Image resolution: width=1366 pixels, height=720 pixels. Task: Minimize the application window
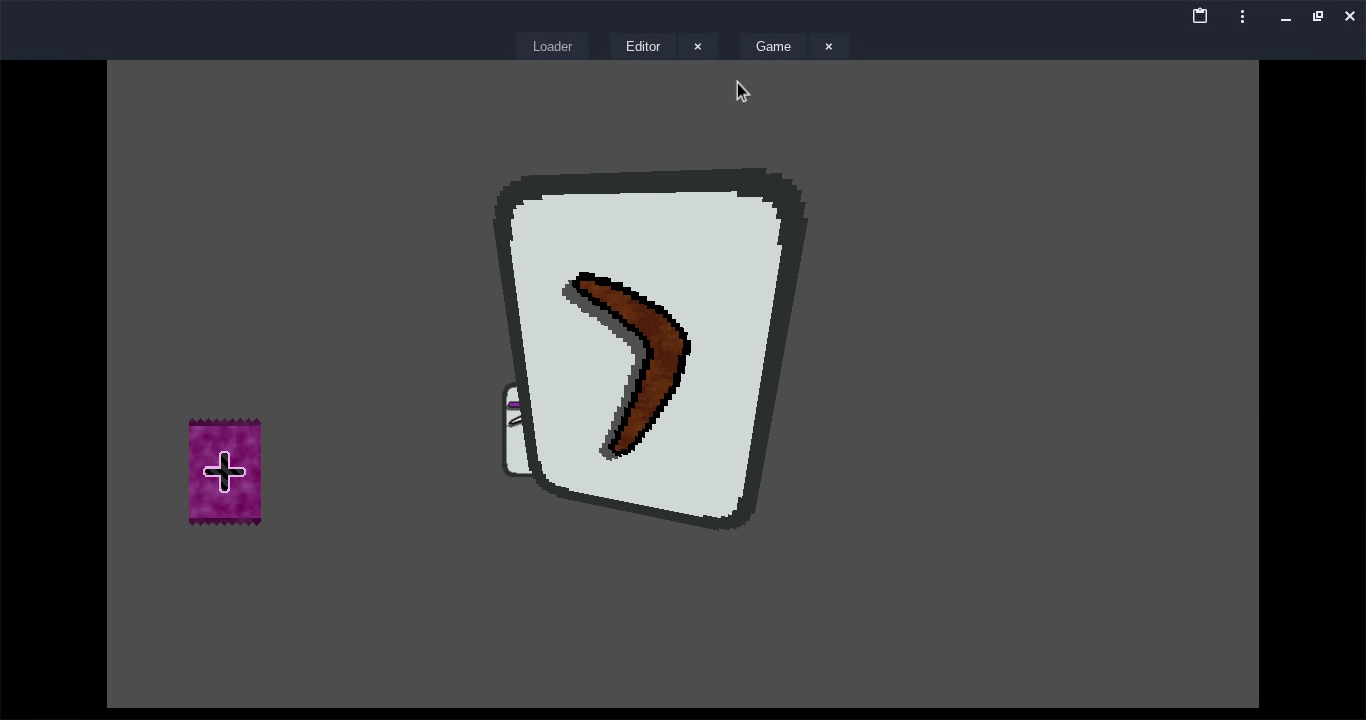[1286, 16]
